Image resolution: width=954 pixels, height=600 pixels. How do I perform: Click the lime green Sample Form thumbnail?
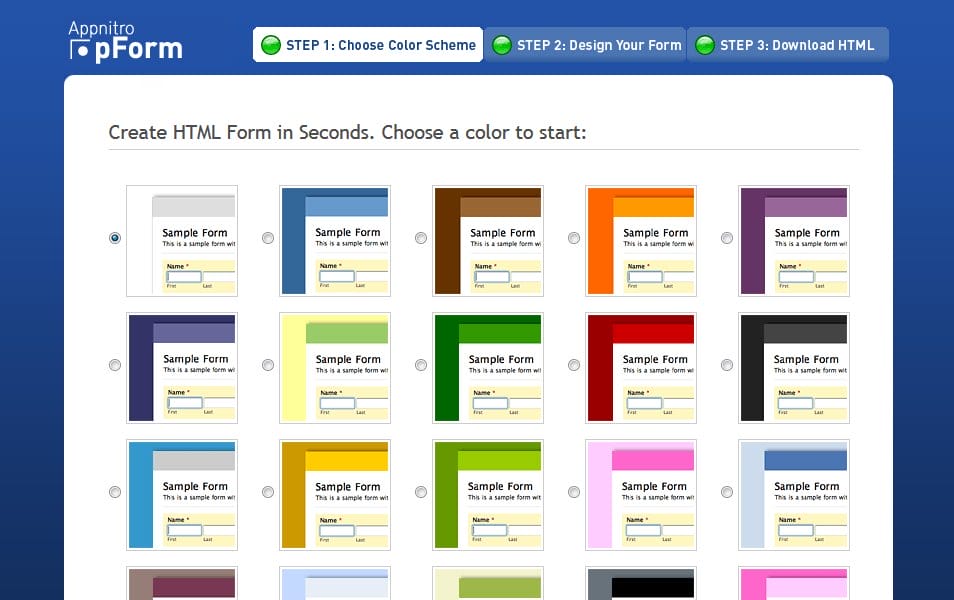point(487,493)
